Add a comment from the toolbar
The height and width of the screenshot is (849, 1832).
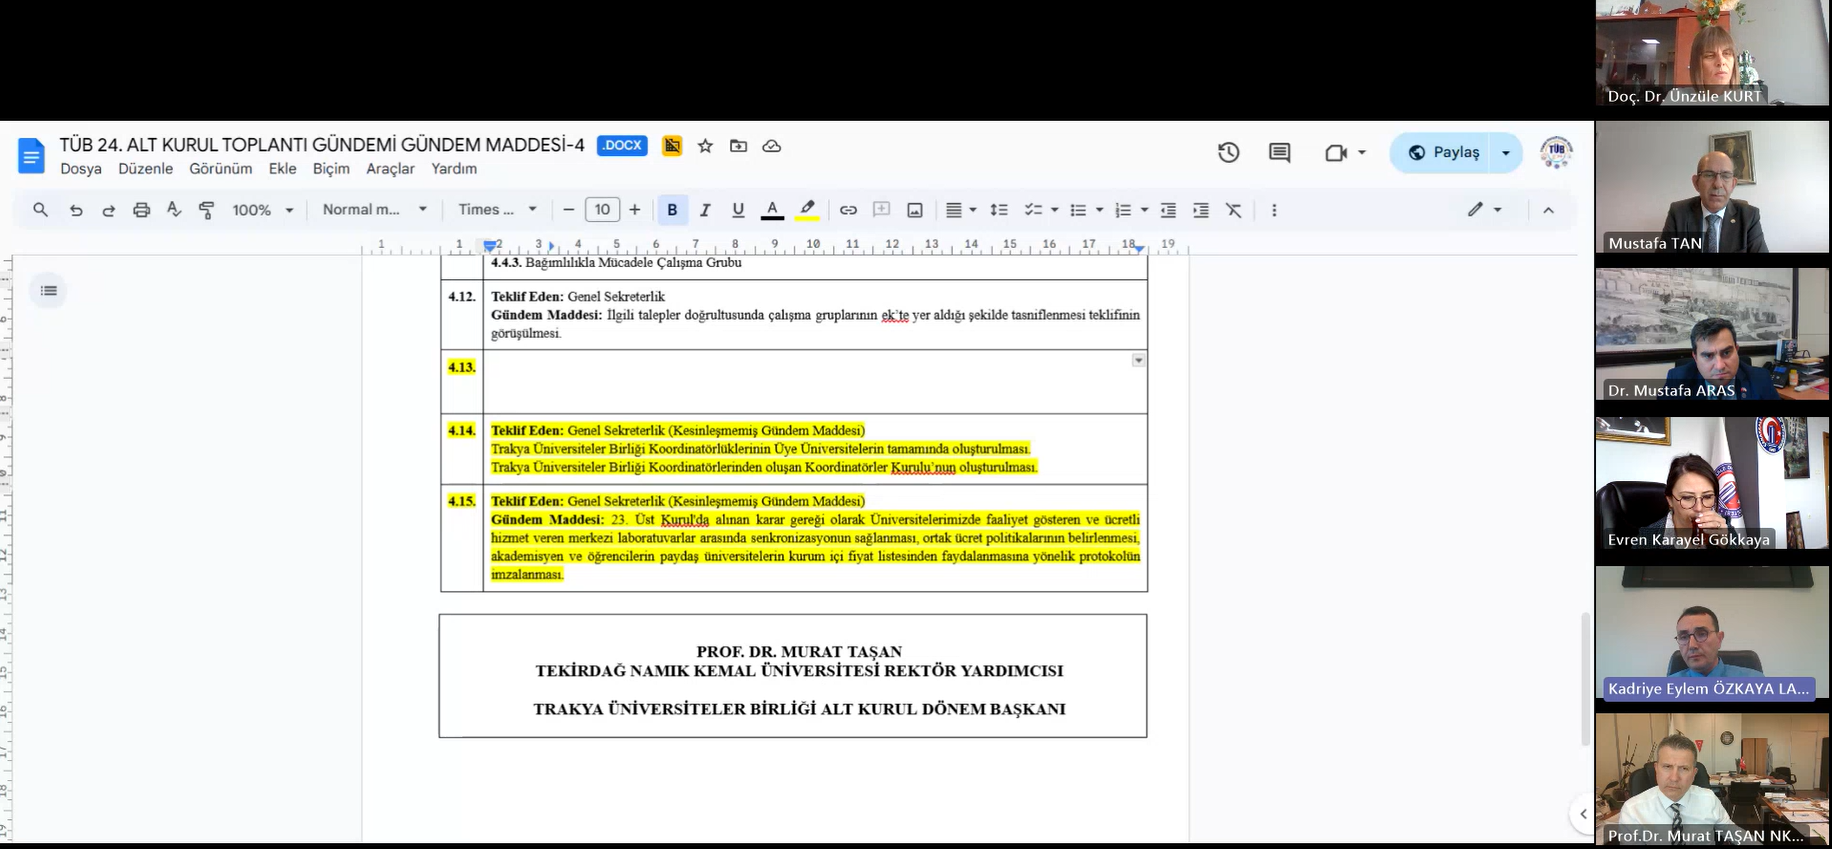point(881,210)
